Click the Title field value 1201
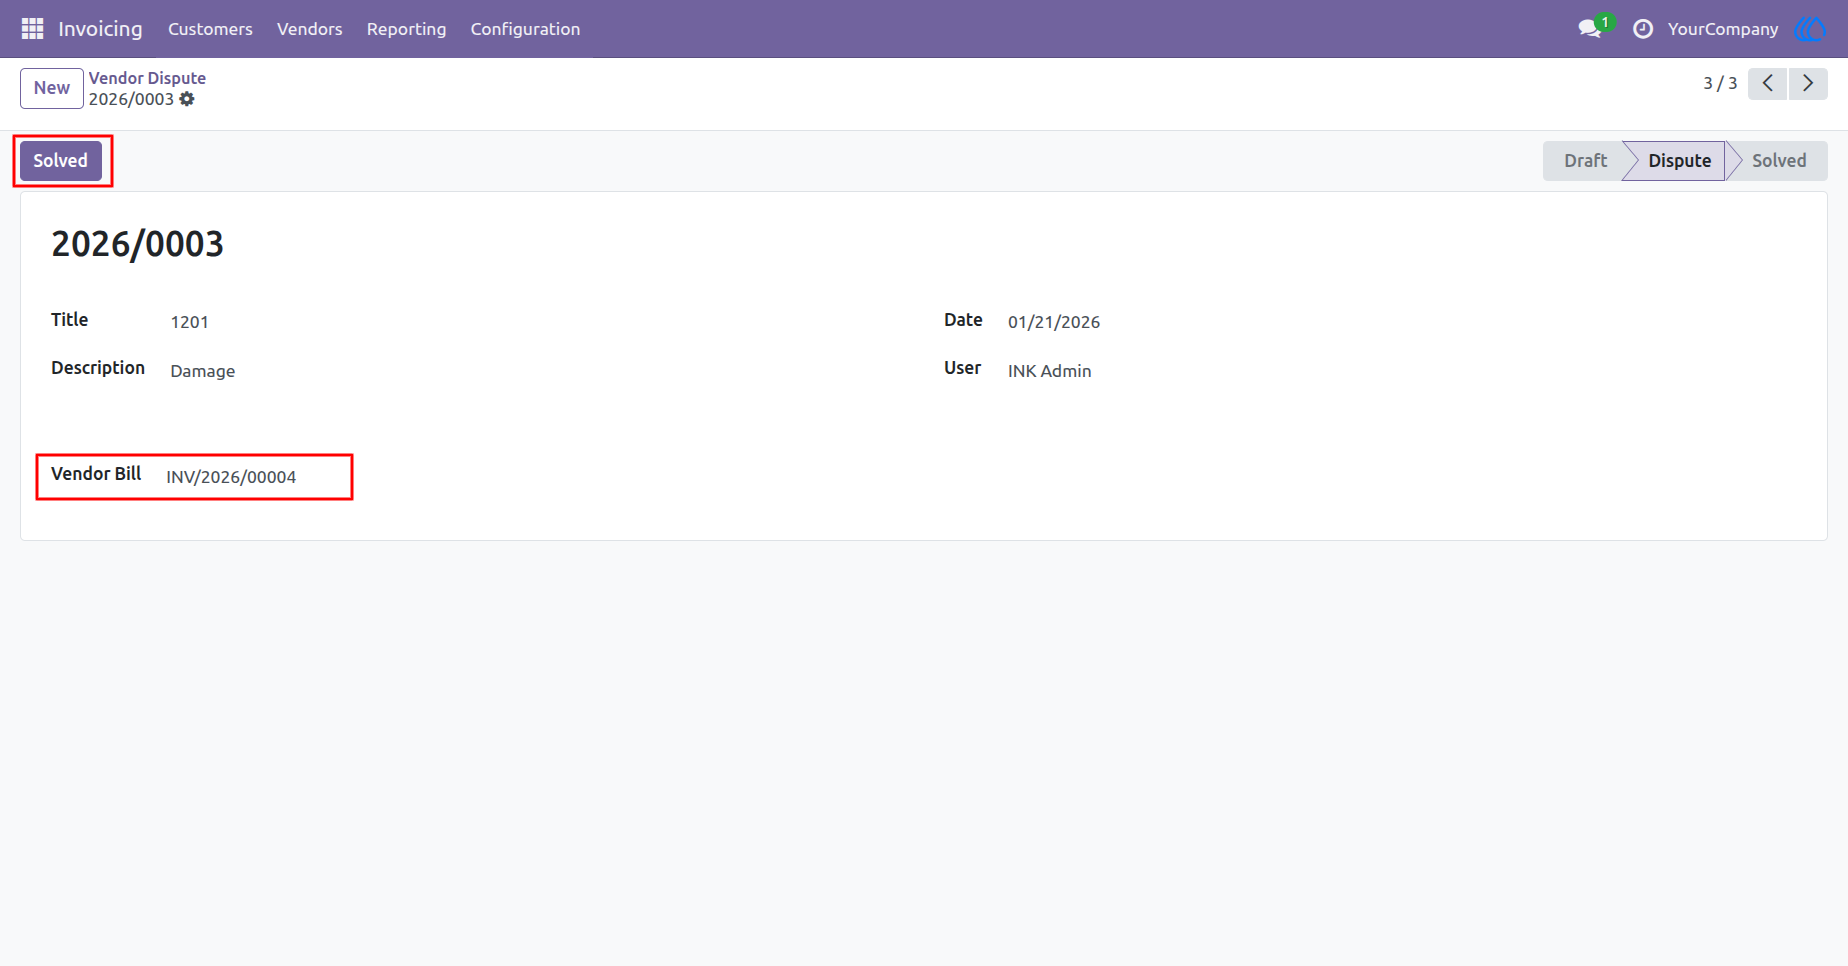Image resolution: width=1848 pixels, height=966 pixels. pyautogui.click(x=189, y=322)
